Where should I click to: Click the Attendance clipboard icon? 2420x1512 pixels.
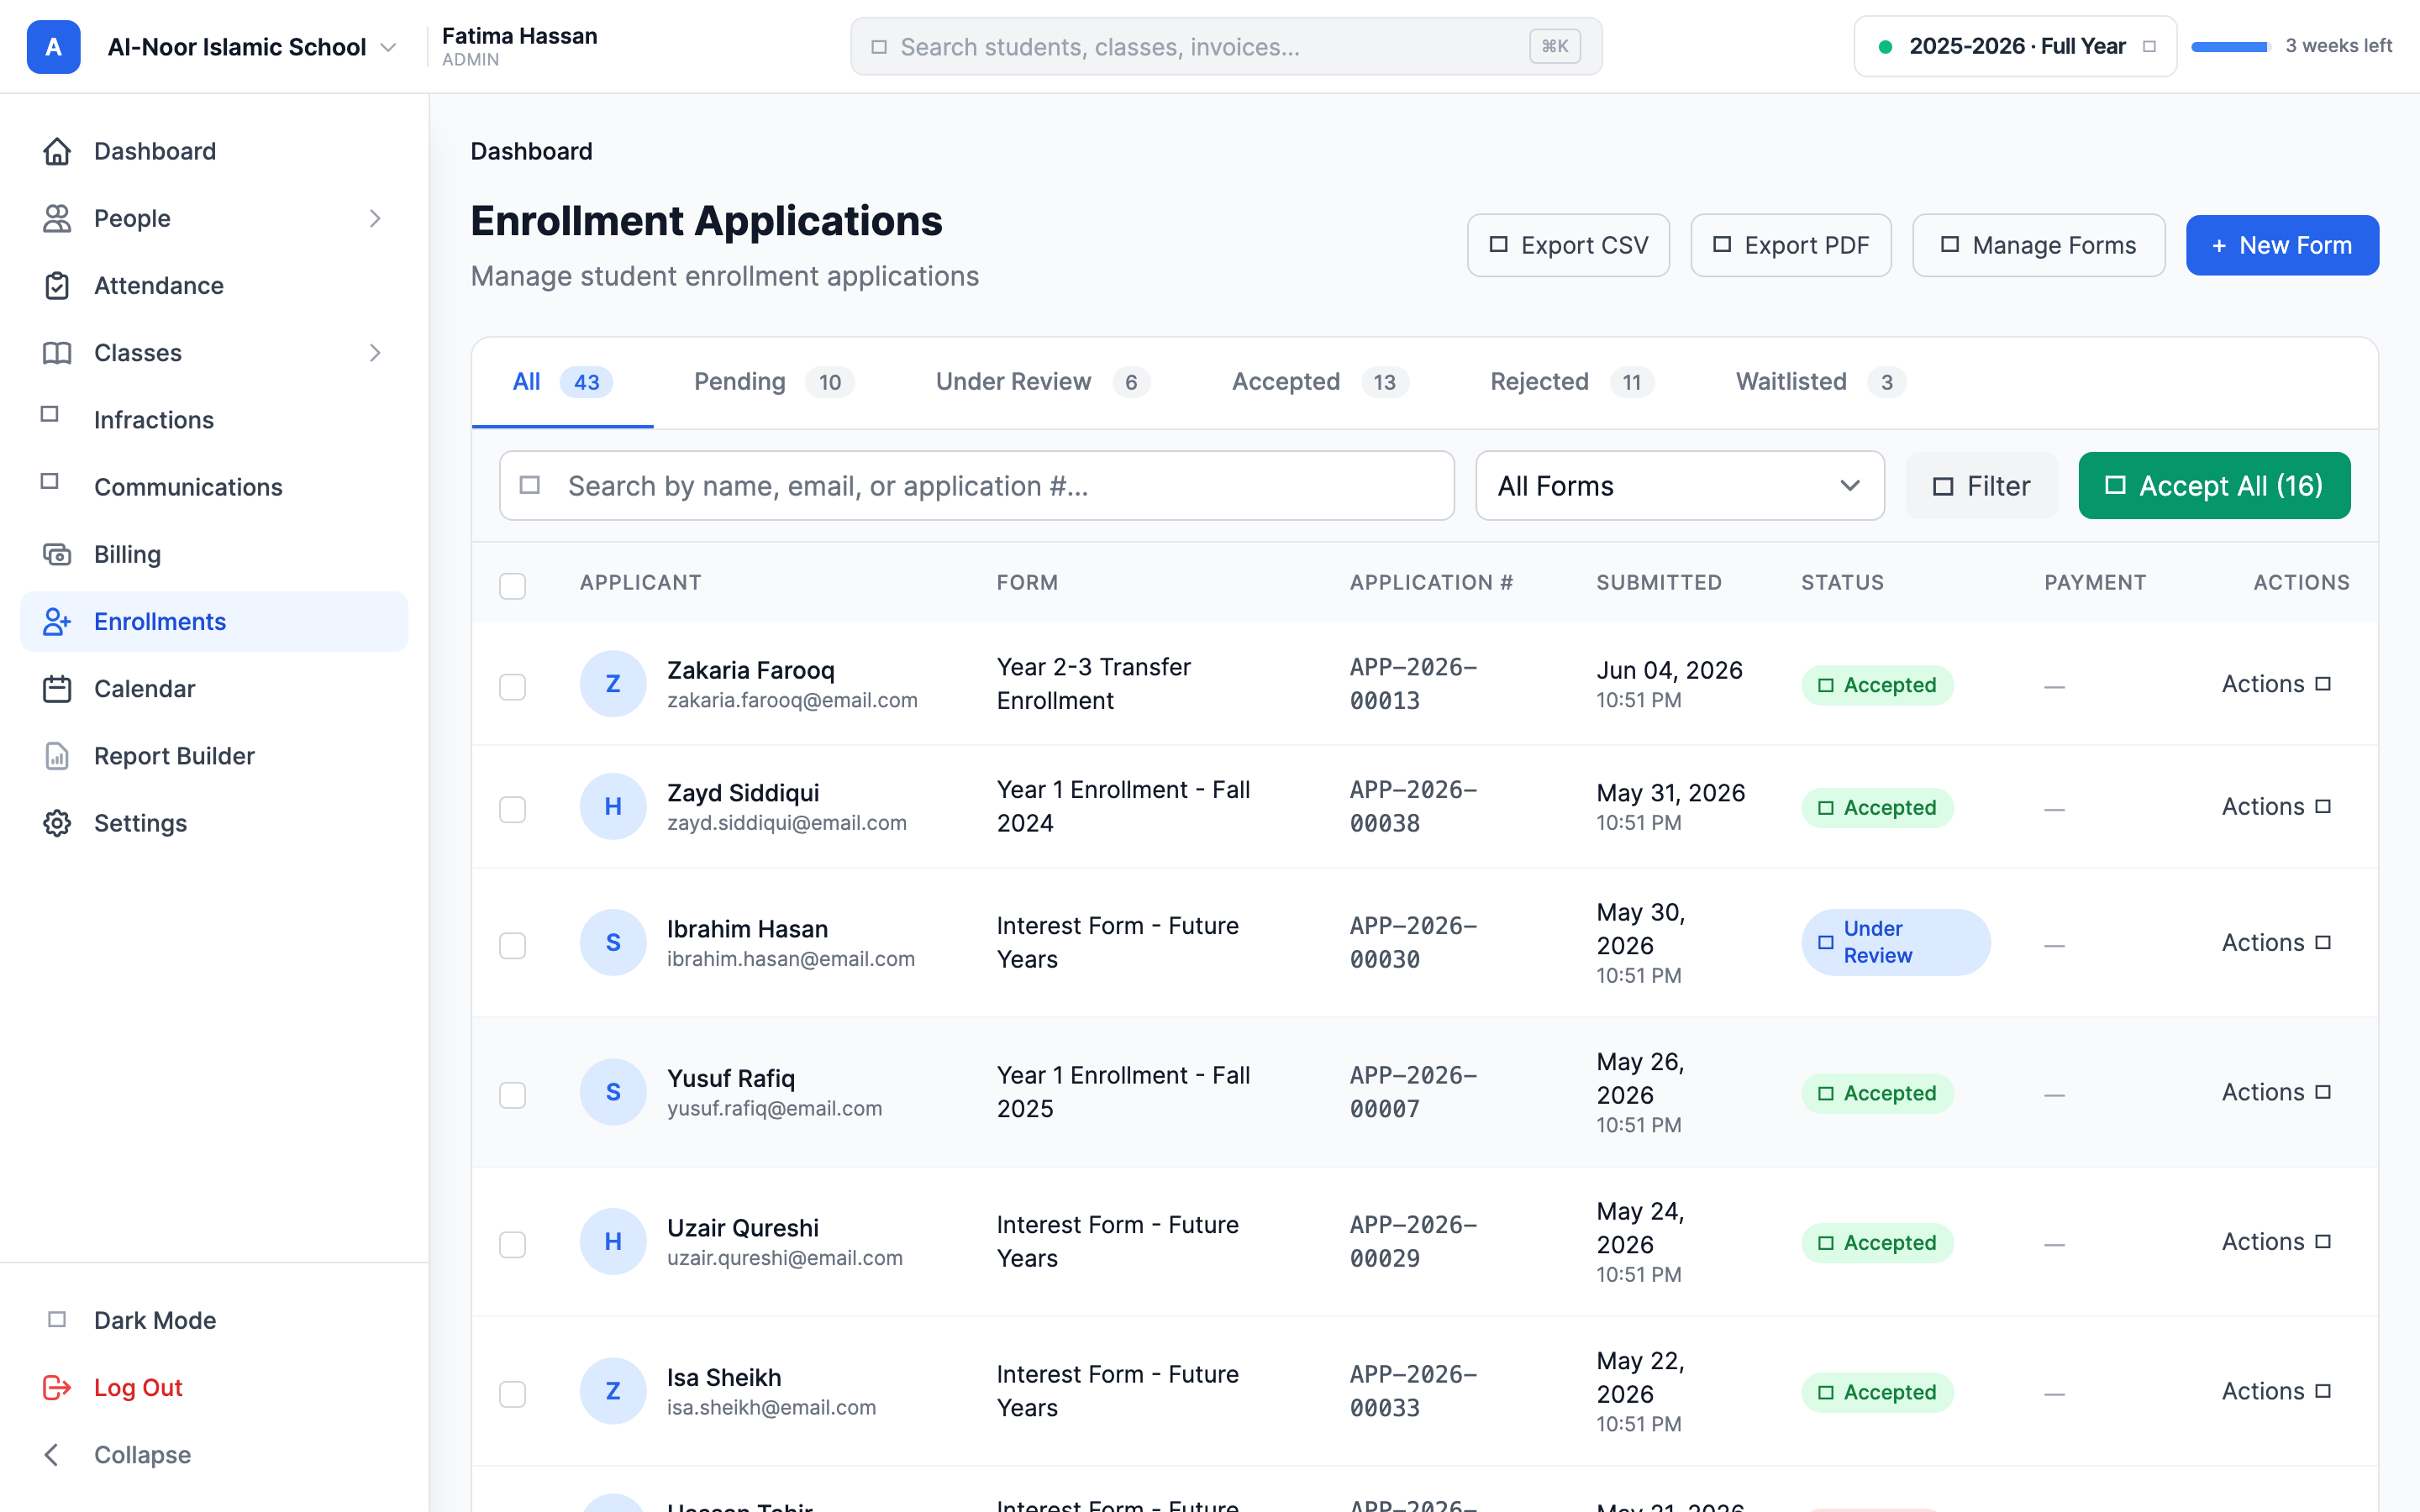(57, 285)
